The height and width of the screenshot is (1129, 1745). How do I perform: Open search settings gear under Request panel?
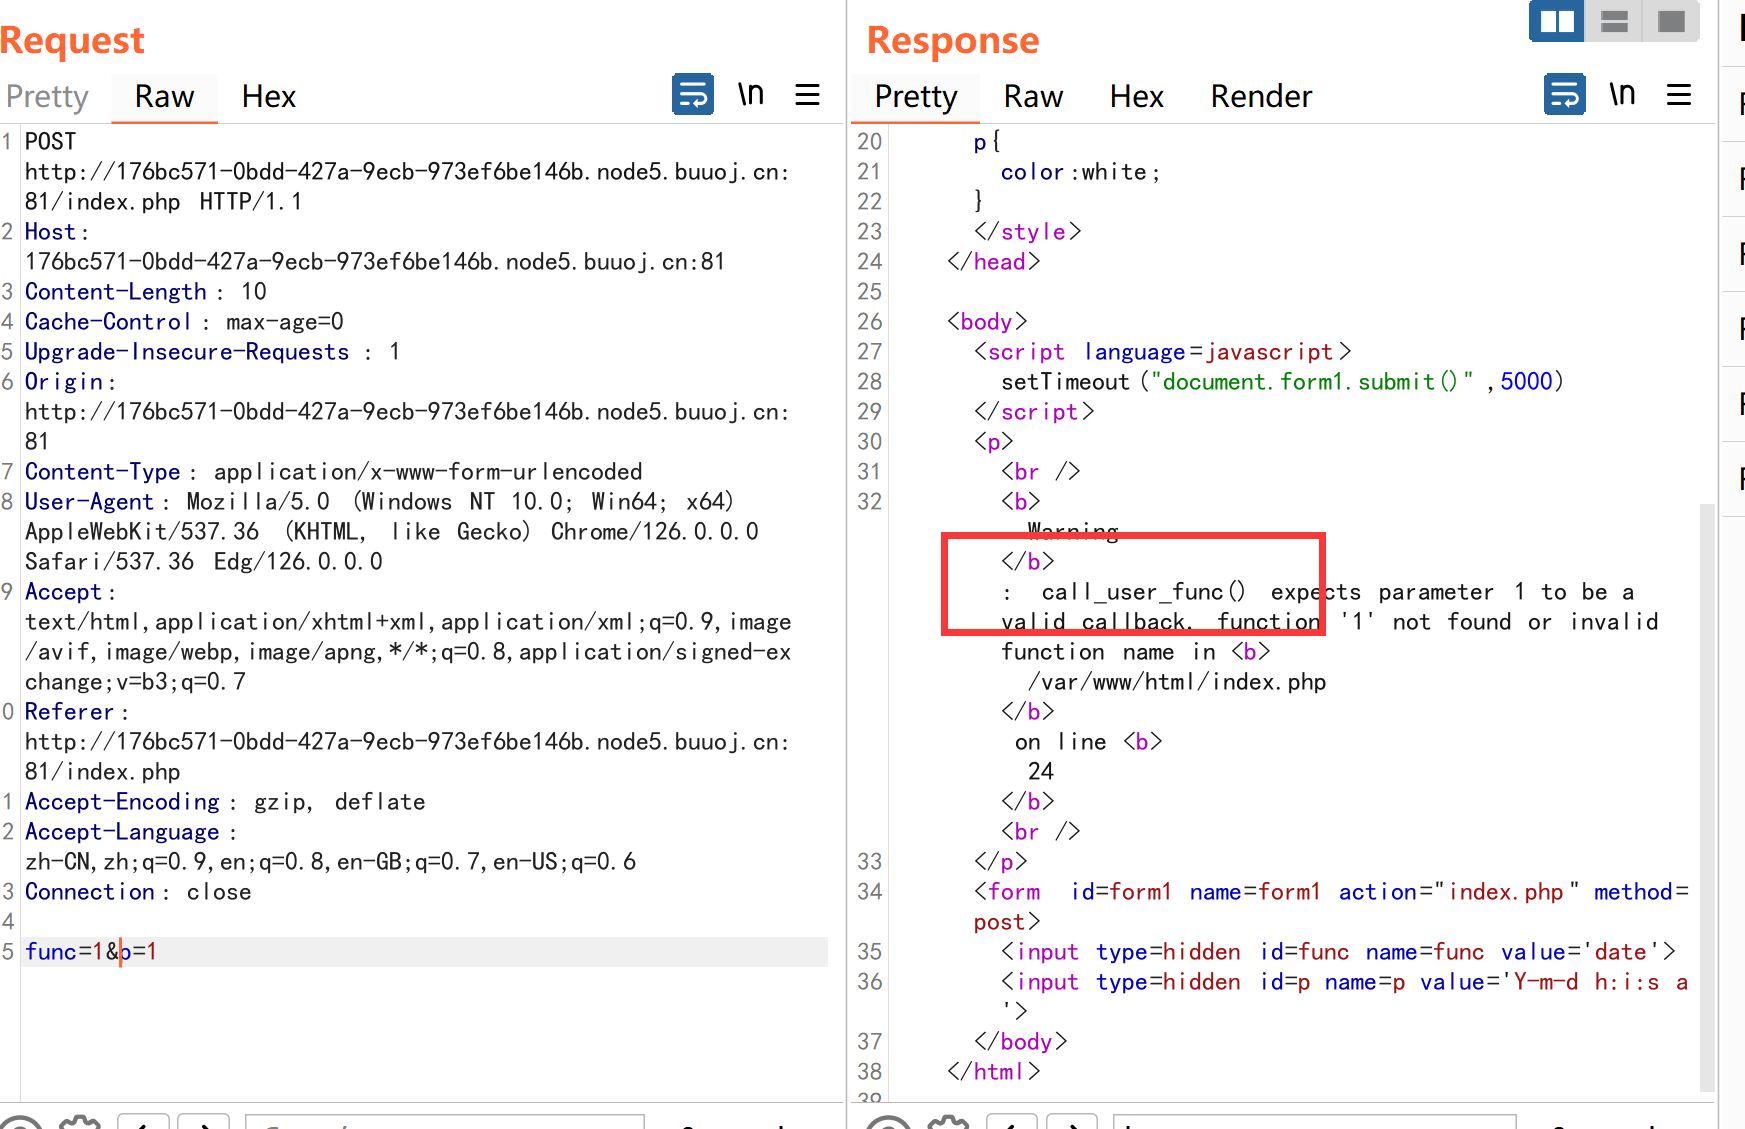click(x=80, y=1122)
